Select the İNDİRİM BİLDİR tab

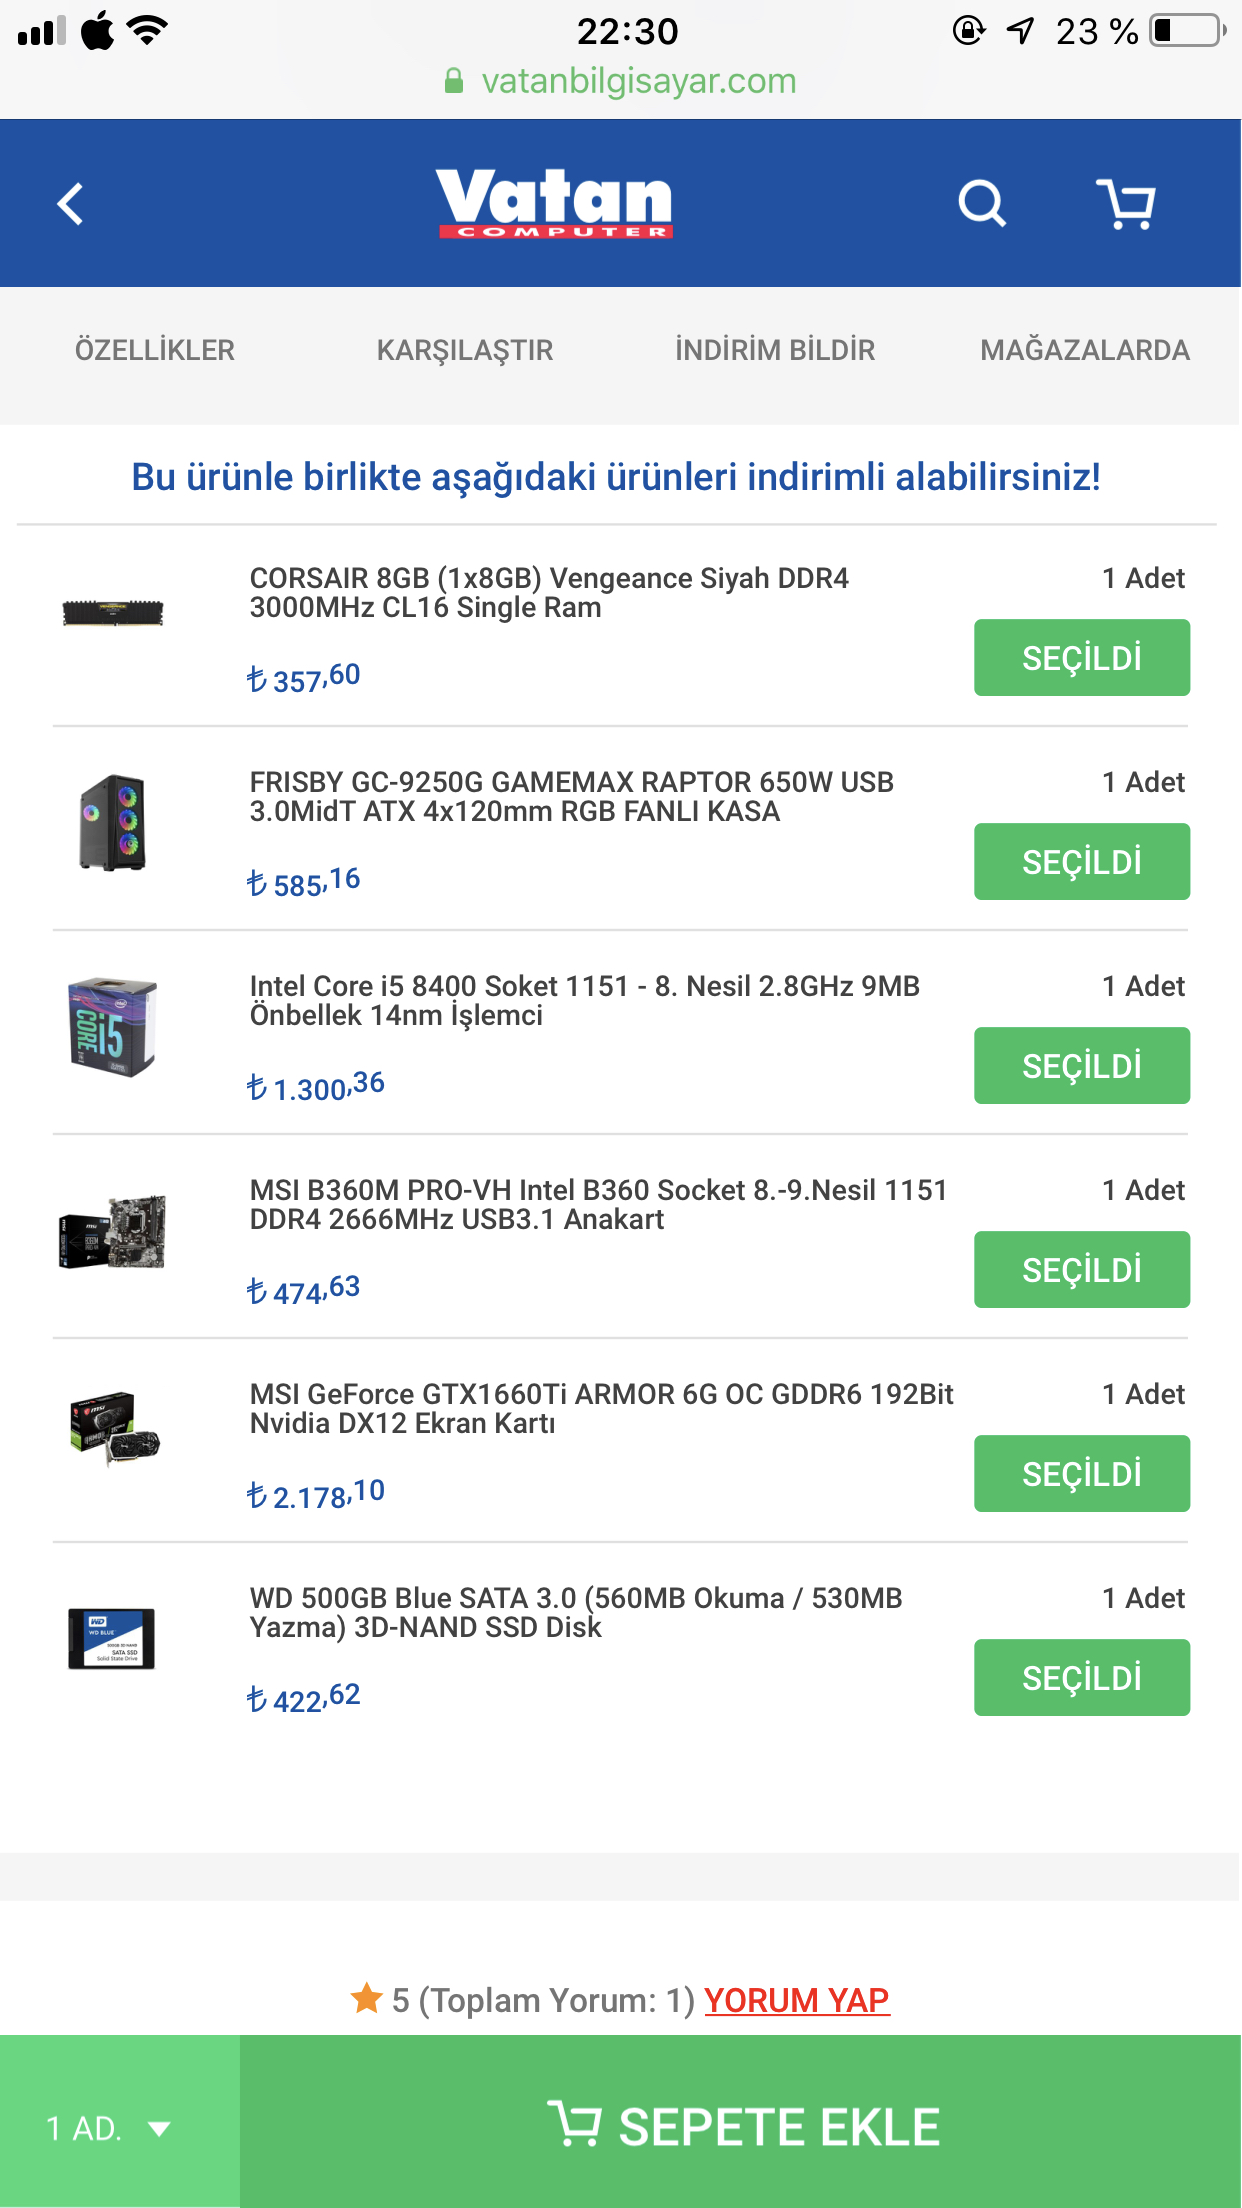pos(775,350)
